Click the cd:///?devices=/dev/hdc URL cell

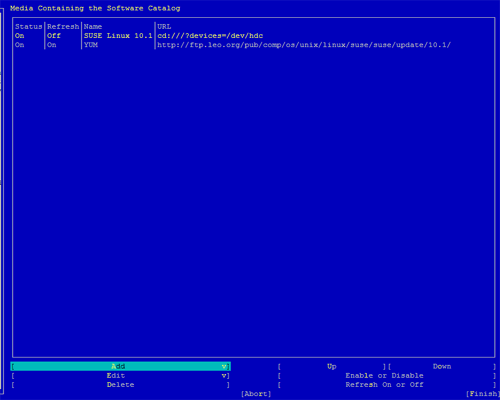pos(210,36)
